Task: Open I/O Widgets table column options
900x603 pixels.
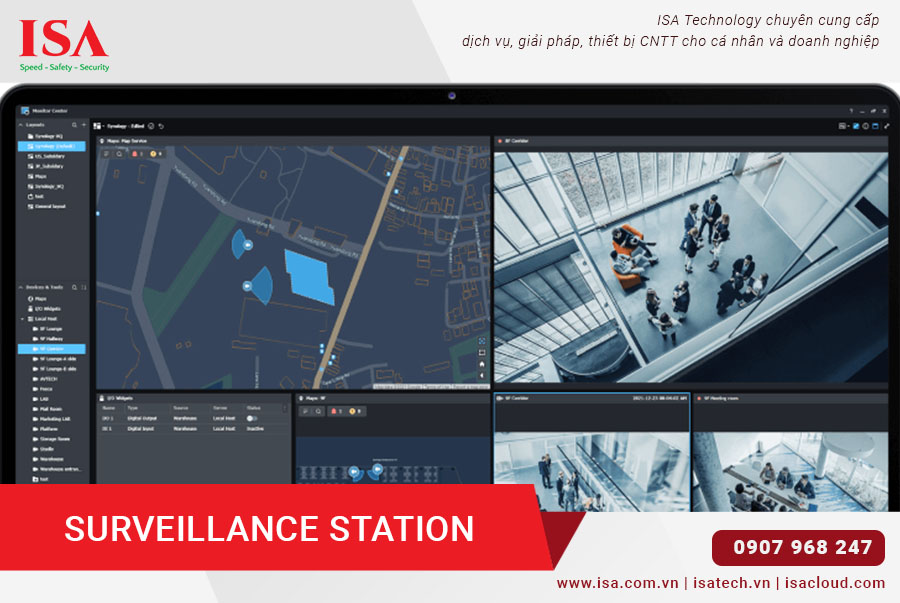Action: pos(285,408)
